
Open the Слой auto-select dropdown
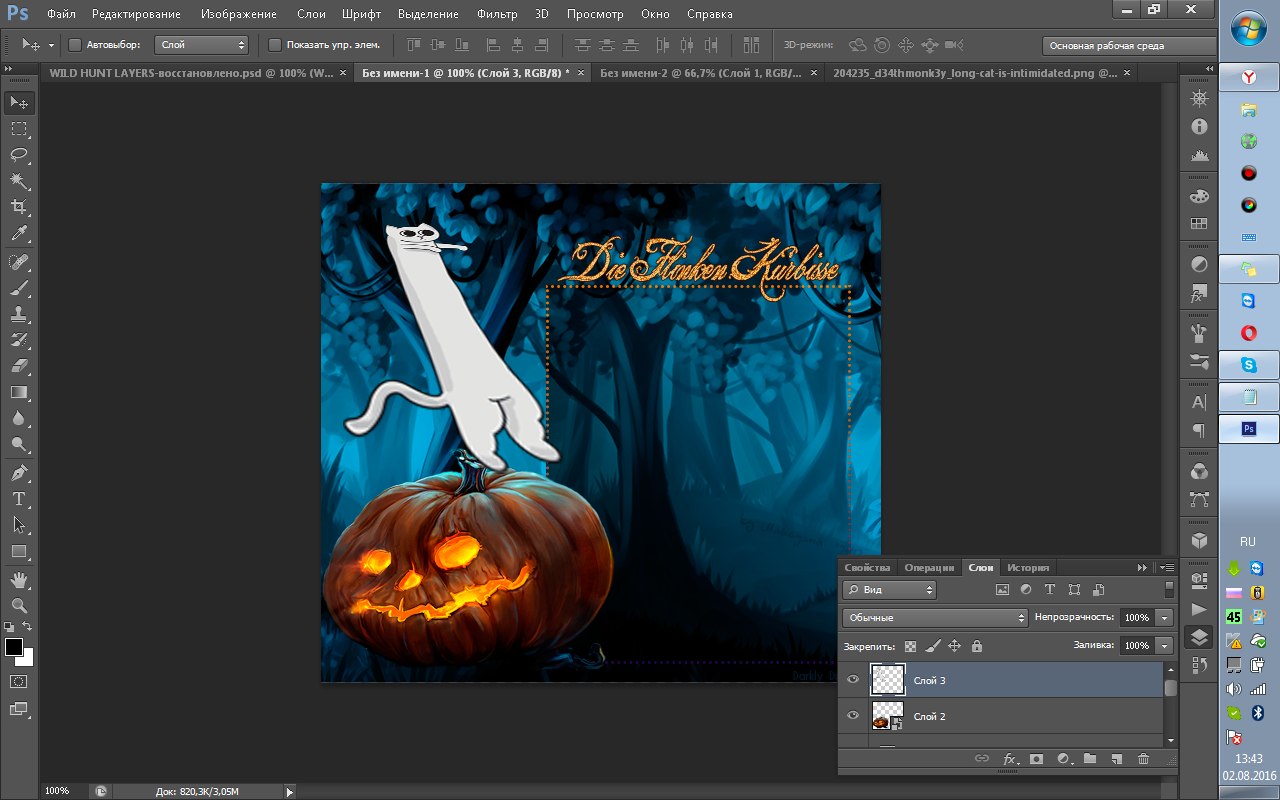(x=202, y=45)
